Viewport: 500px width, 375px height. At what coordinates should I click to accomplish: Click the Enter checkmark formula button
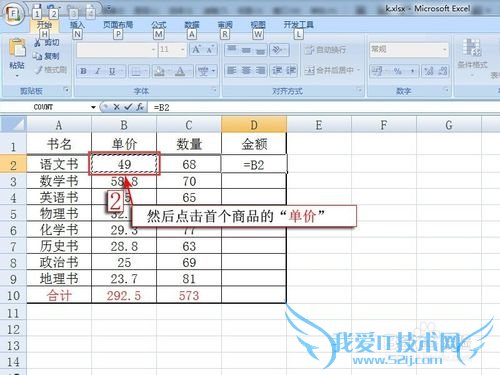pos(128,107)
